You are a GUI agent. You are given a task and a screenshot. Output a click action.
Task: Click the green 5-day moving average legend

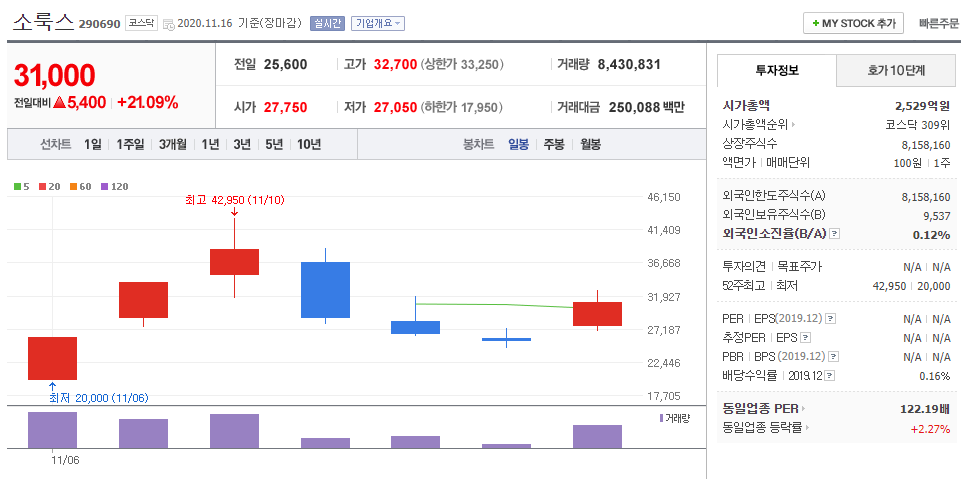click(21, 186)
